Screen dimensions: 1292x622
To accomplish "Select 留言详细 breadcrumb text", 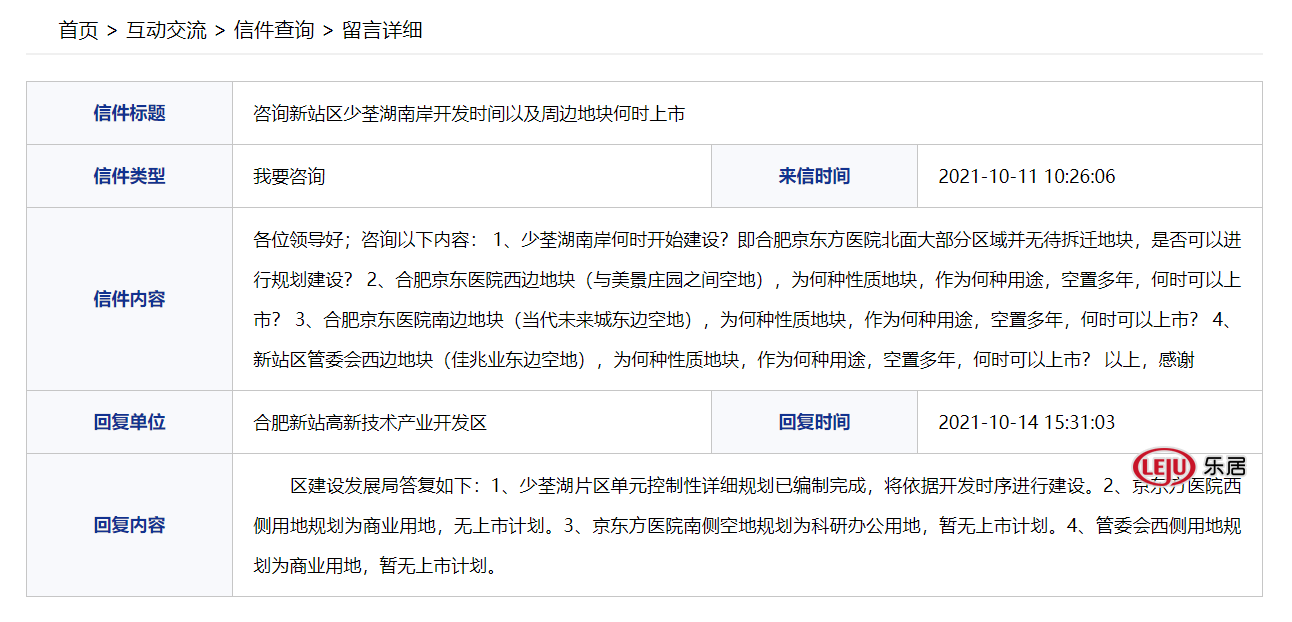I will pos(382,30).
